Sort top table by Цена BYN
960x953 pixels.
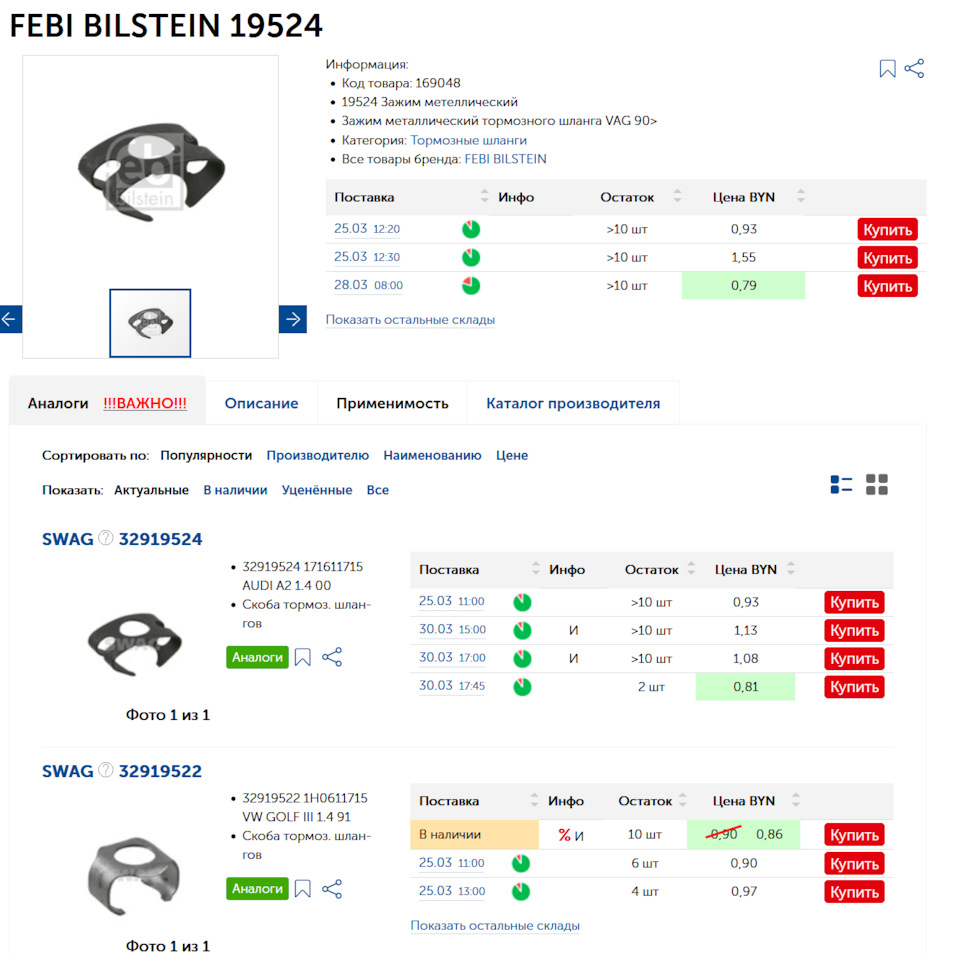[801, 197]
